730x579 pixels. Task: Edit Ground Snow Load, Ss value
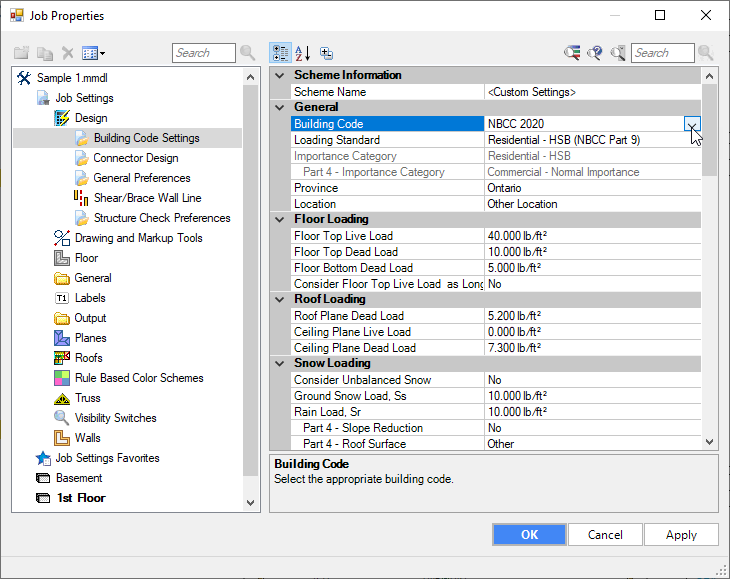pyautogui.click(x=592, y=396)
